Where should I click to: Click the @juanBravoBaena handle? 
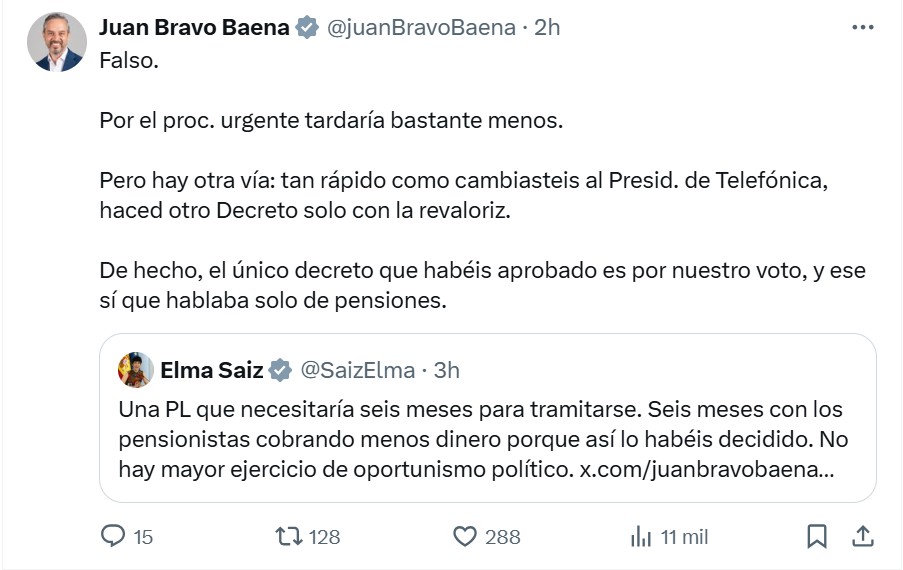coord(420,28)
